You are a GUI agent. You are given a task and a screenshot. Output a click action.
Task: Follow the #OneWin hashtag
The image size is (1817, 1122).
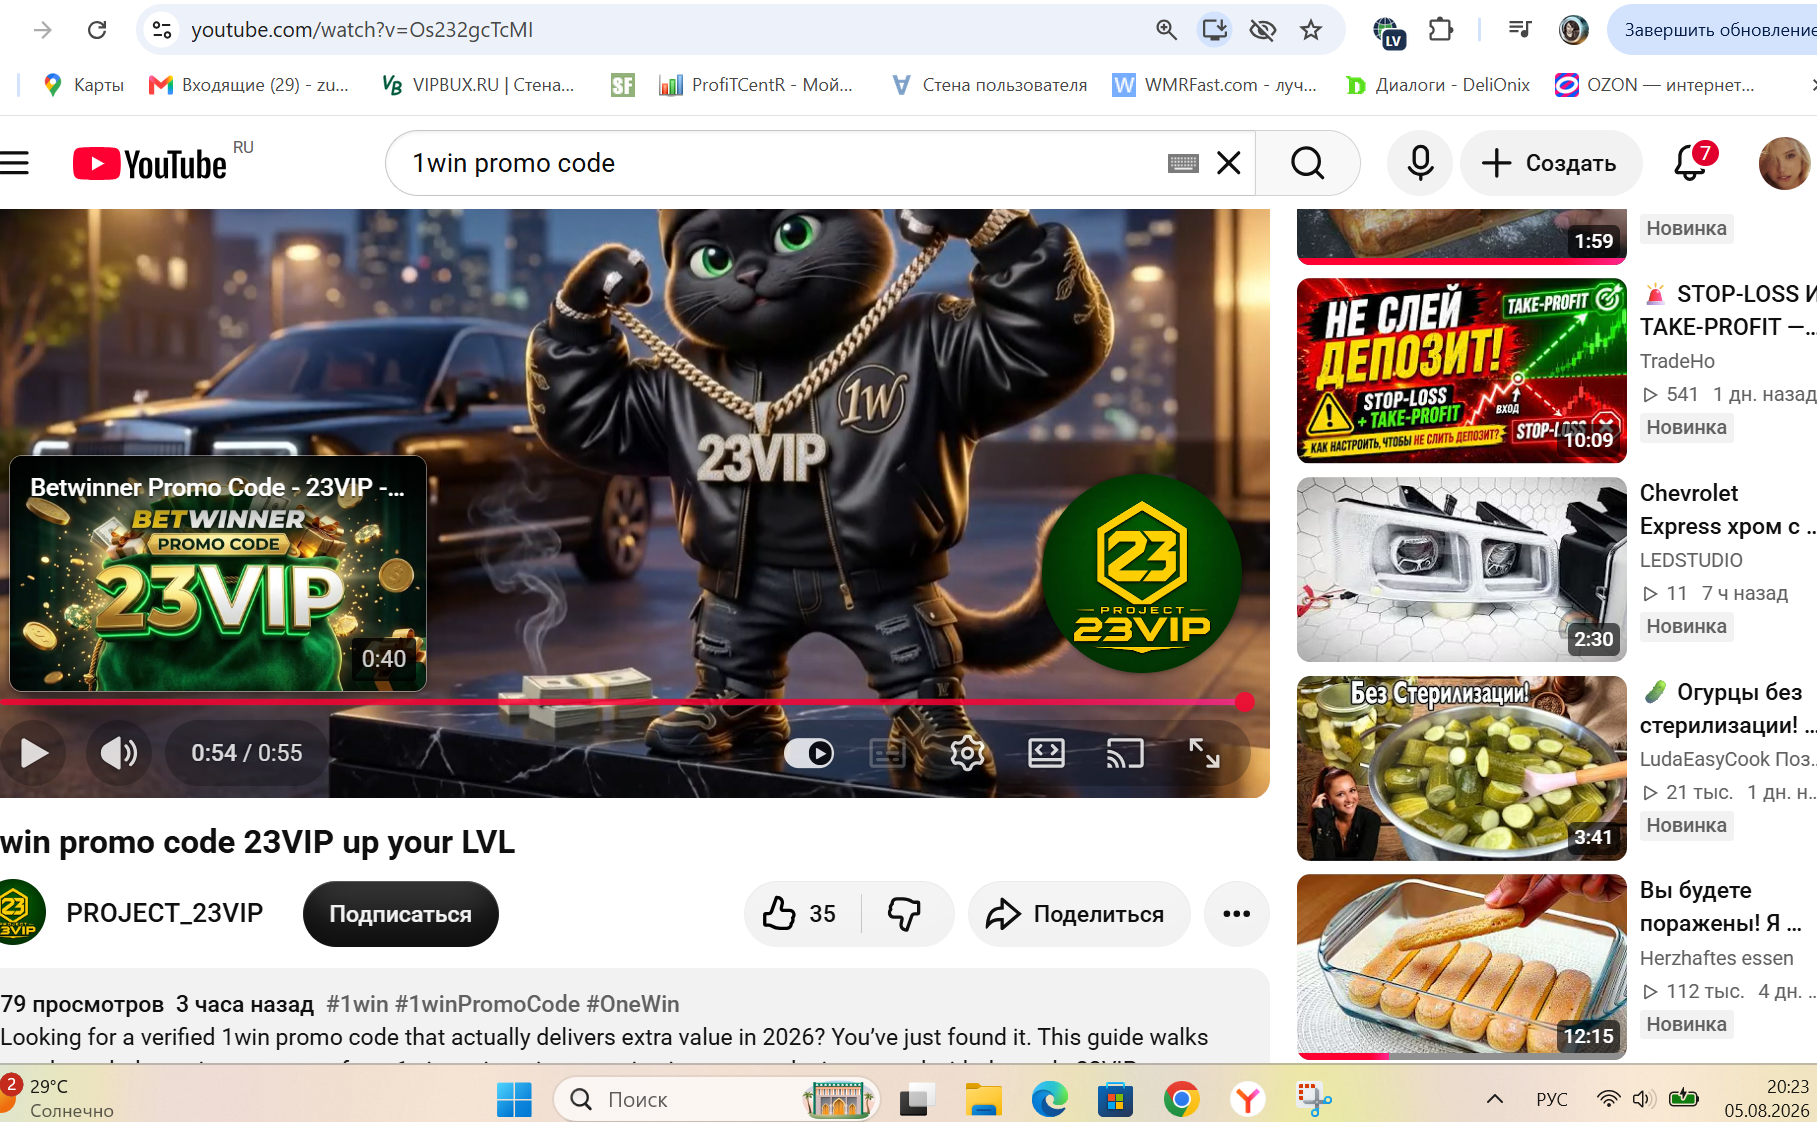click(633, 1004)
